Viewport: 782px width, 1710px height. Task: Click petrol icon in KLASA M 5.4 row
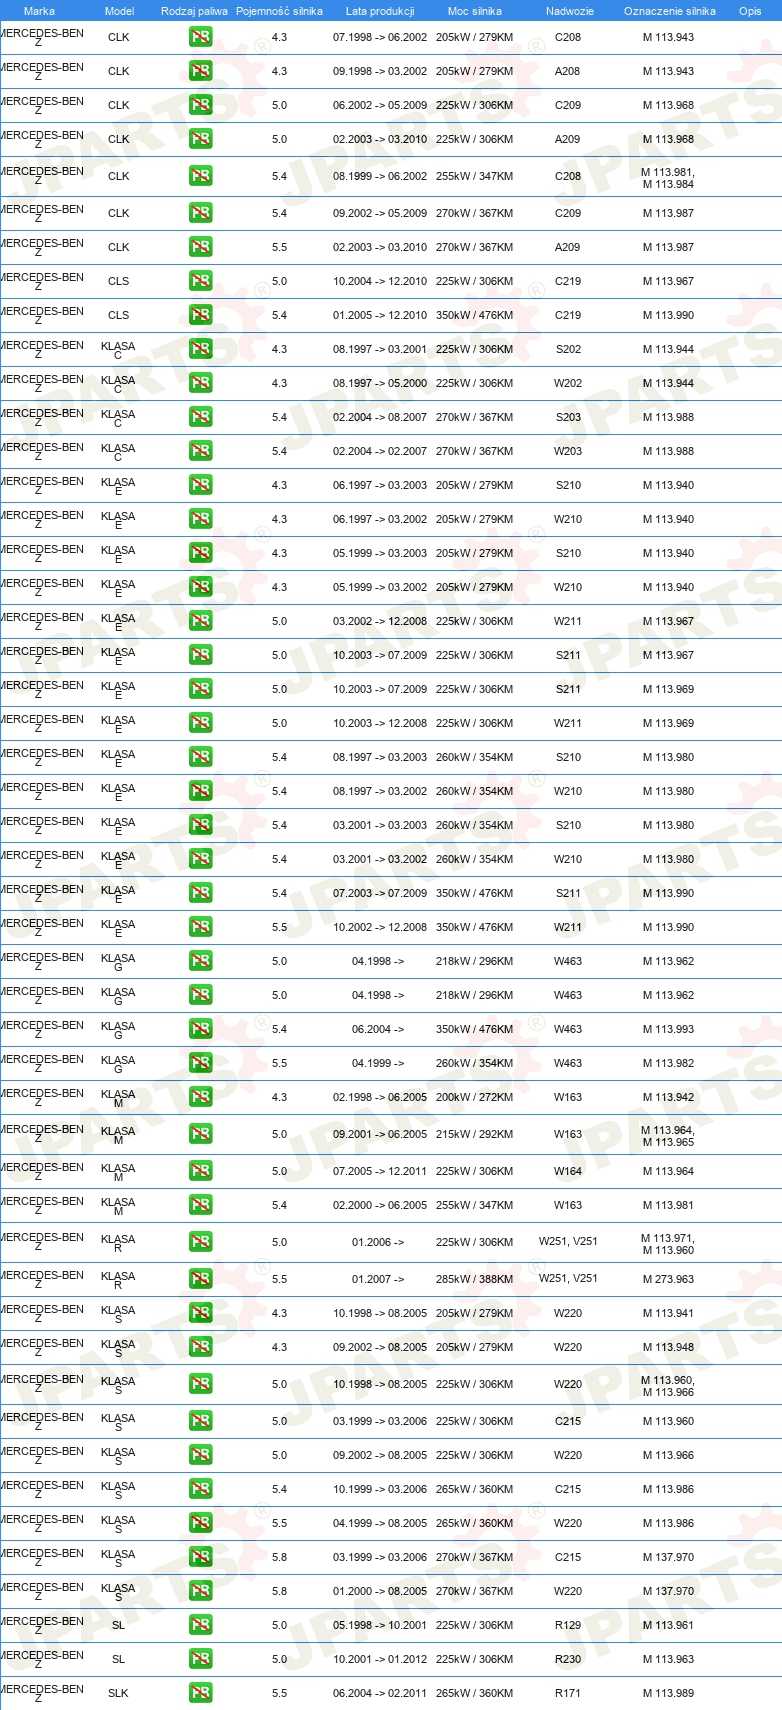tap(200, 1205)
